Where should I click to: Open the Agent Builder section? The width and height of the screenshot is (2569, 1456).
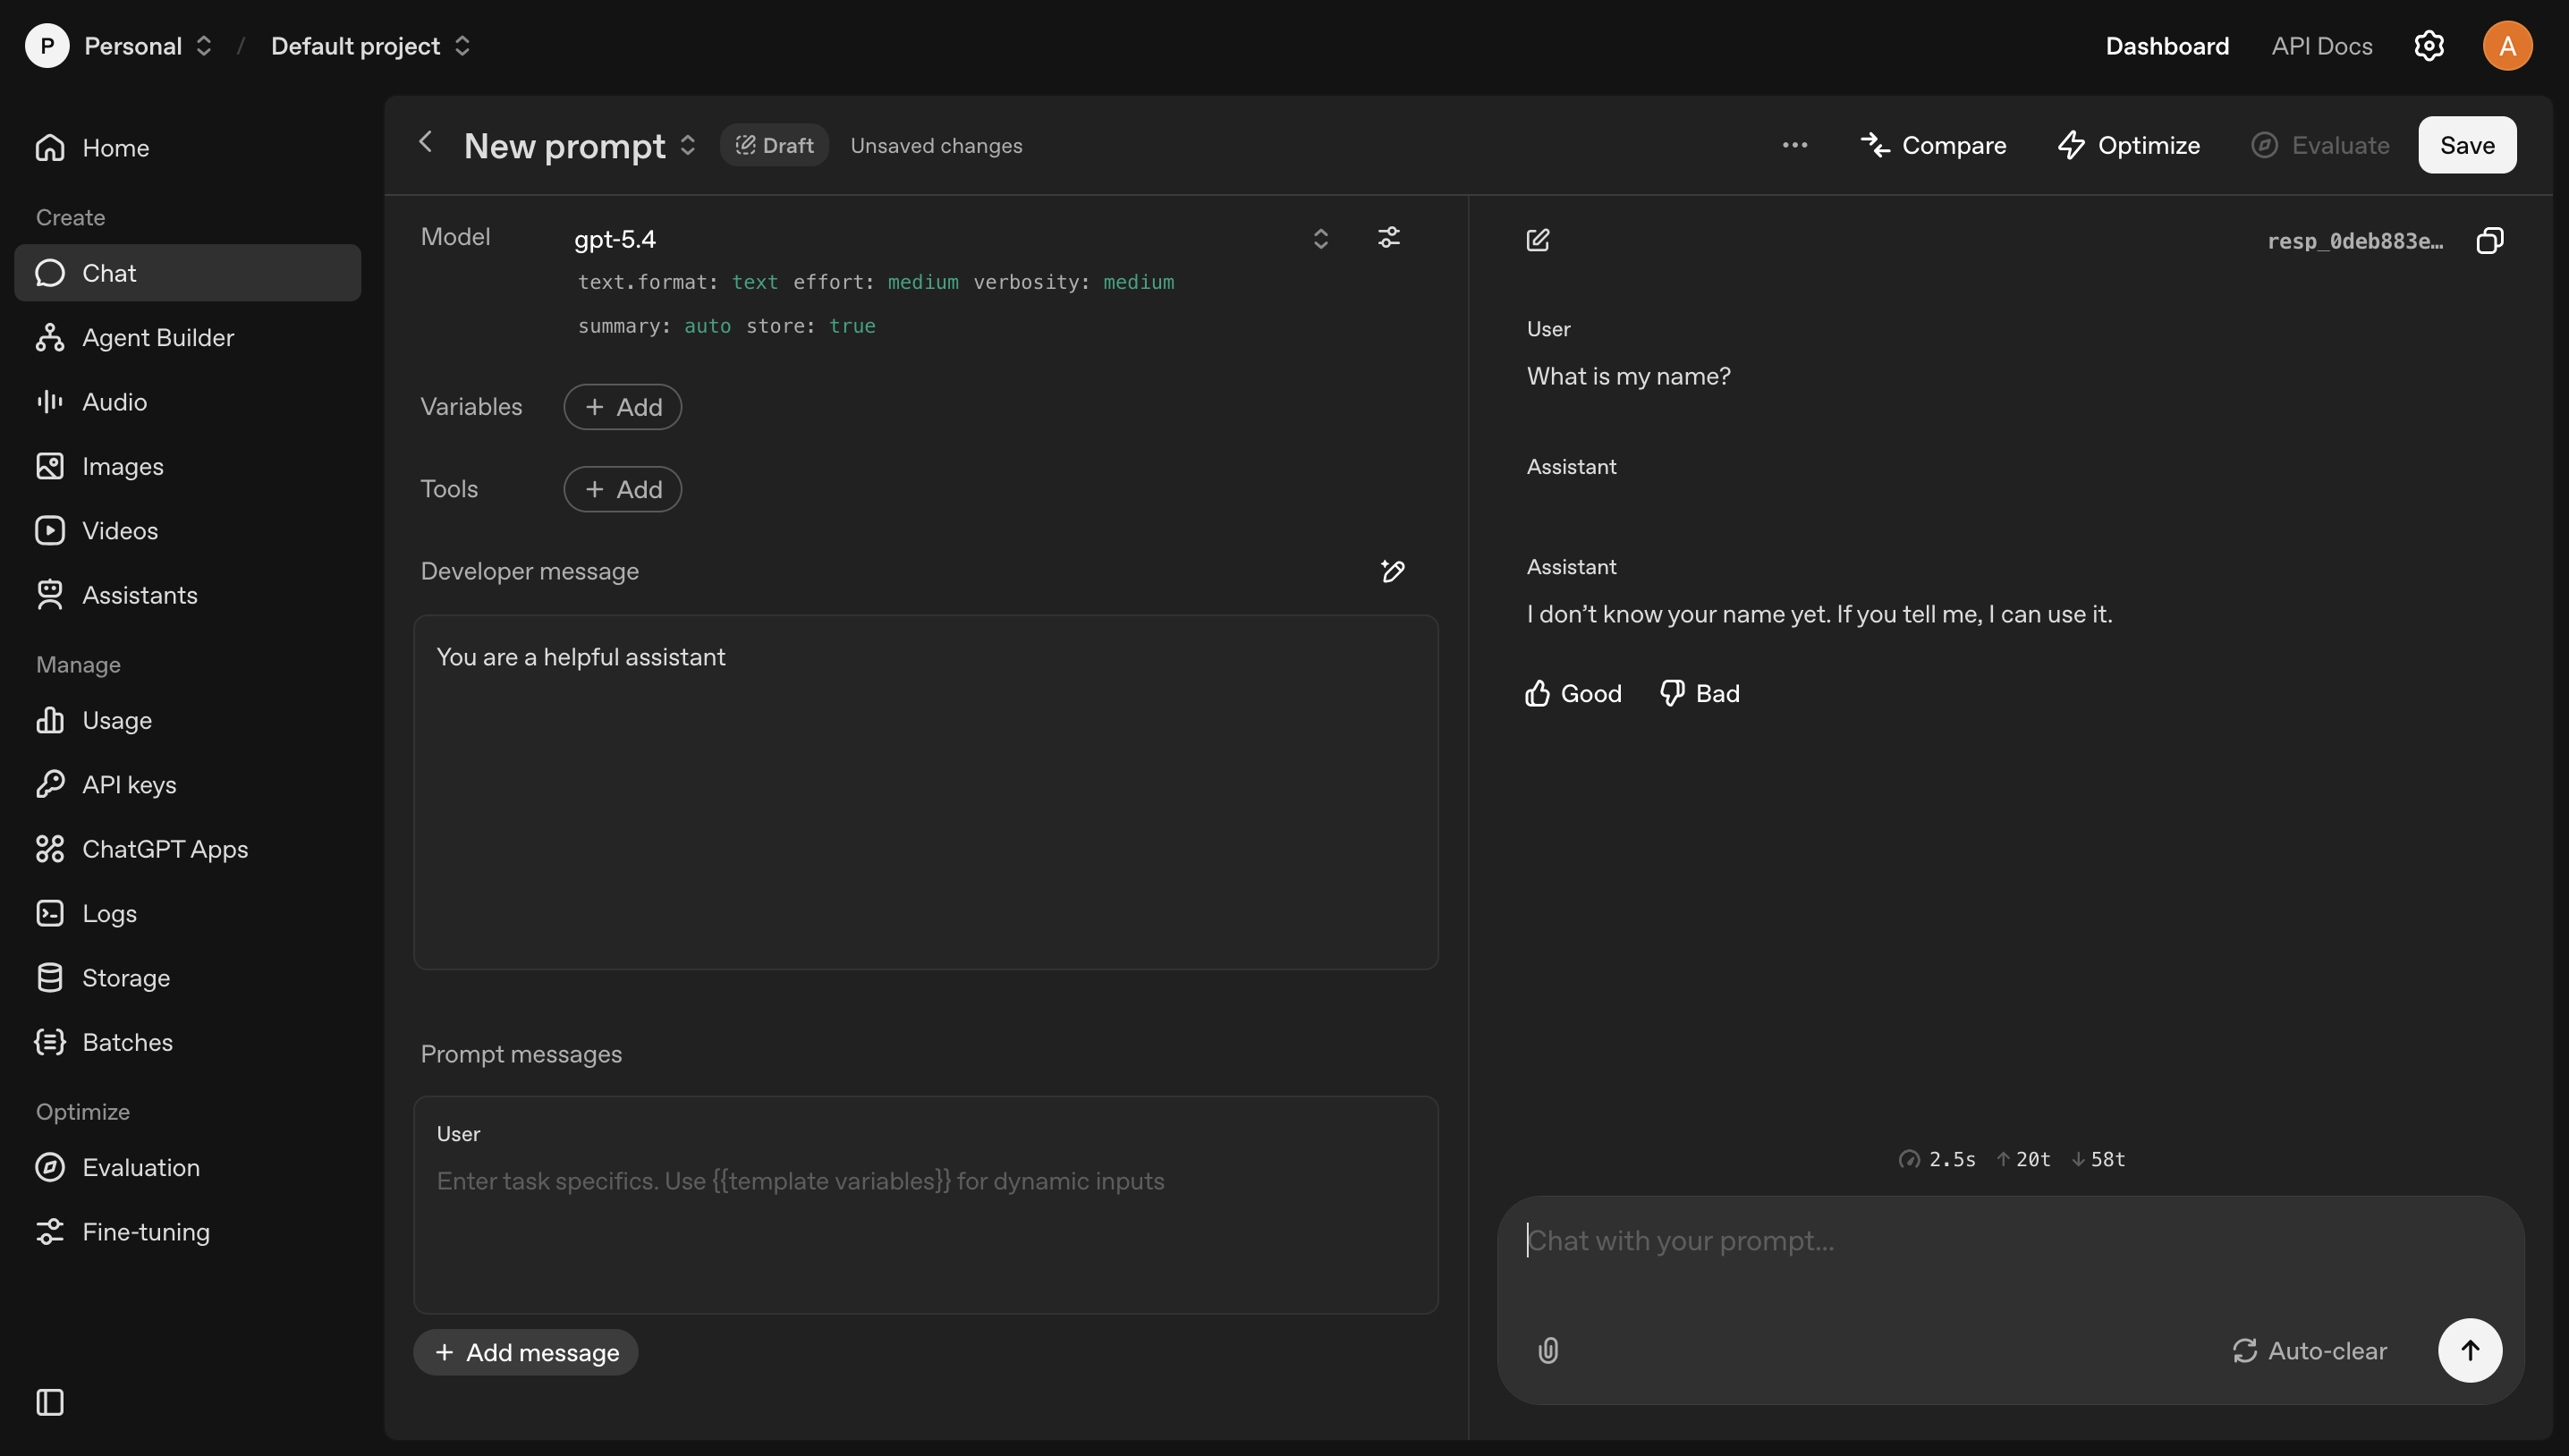coord(158,337)
